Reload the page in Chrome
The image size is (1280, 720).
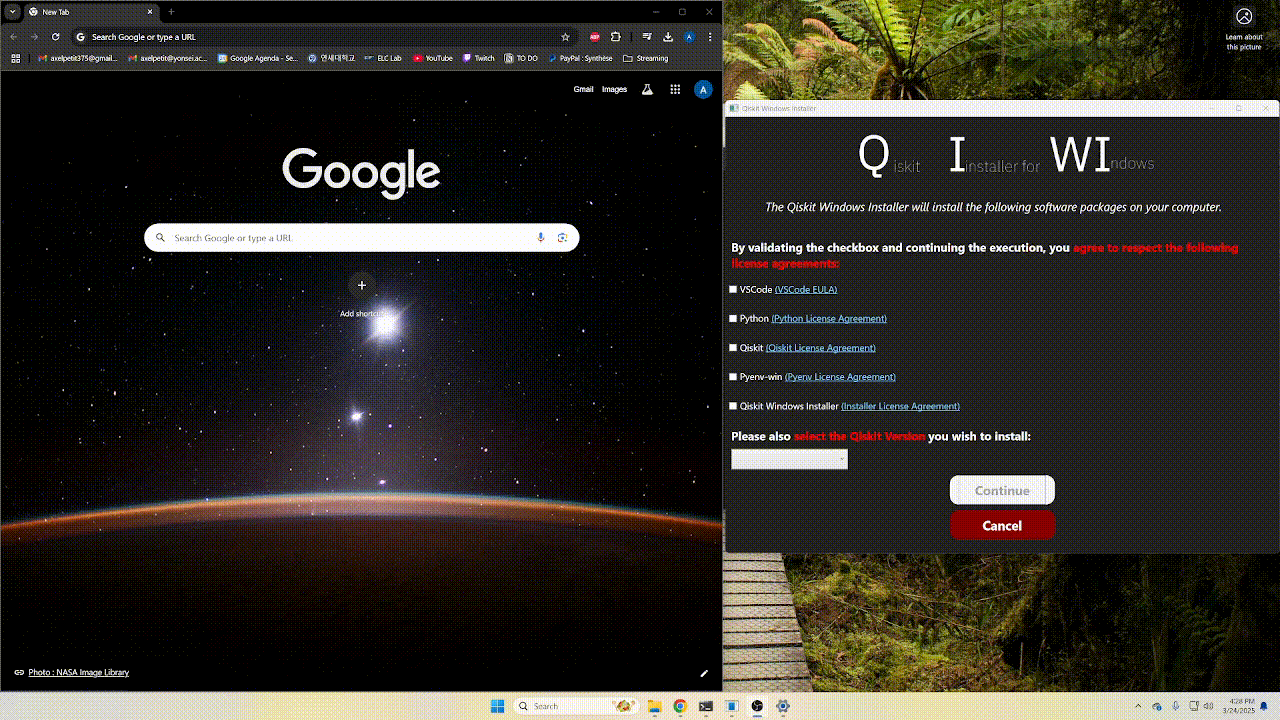tap(55, 37)
